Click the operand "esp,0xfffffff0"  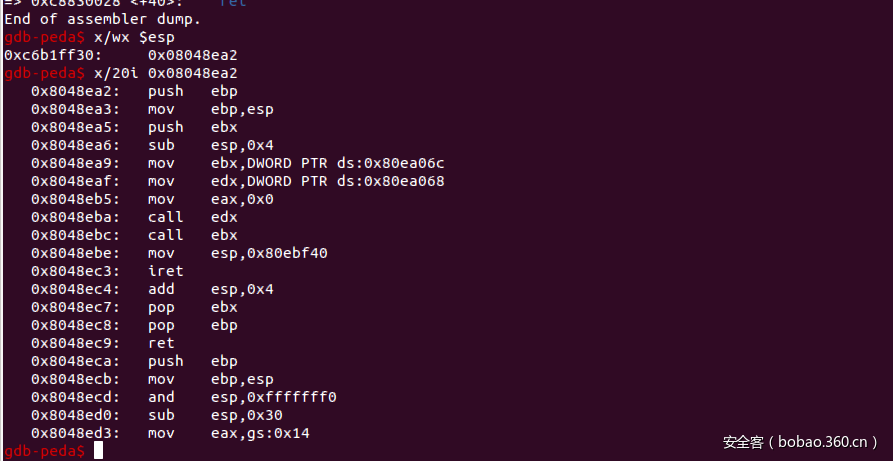pos(273,397)
